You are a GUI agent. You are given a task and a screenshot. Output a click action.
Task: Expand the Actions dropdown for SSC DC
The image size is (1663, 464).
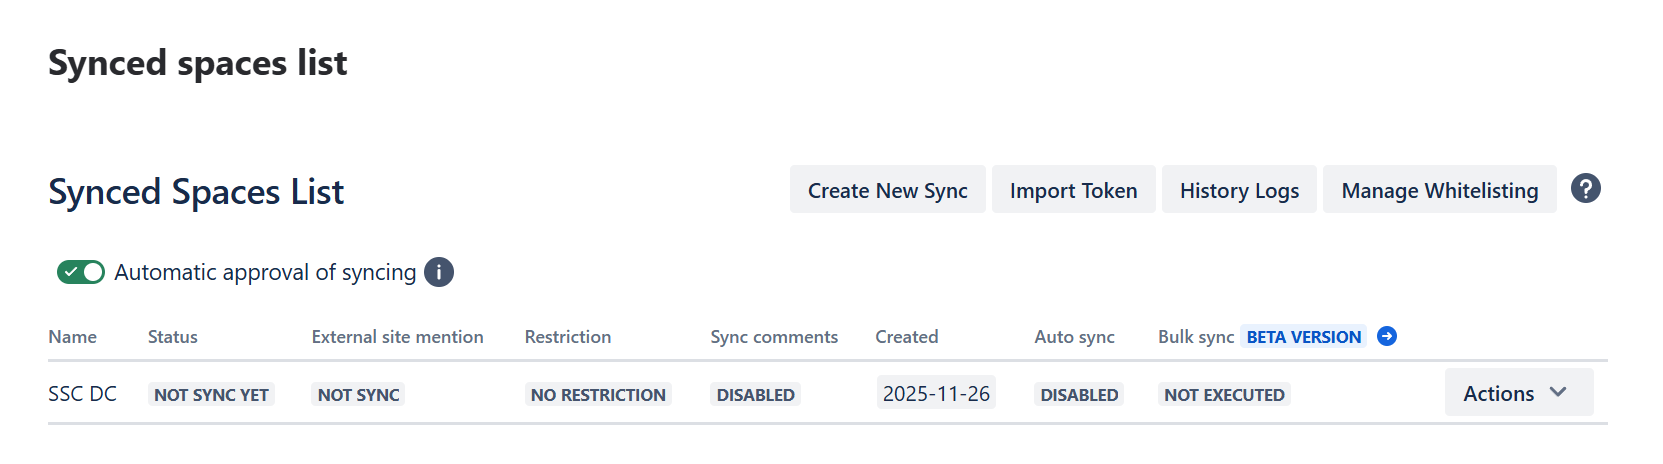point(1518,393)
